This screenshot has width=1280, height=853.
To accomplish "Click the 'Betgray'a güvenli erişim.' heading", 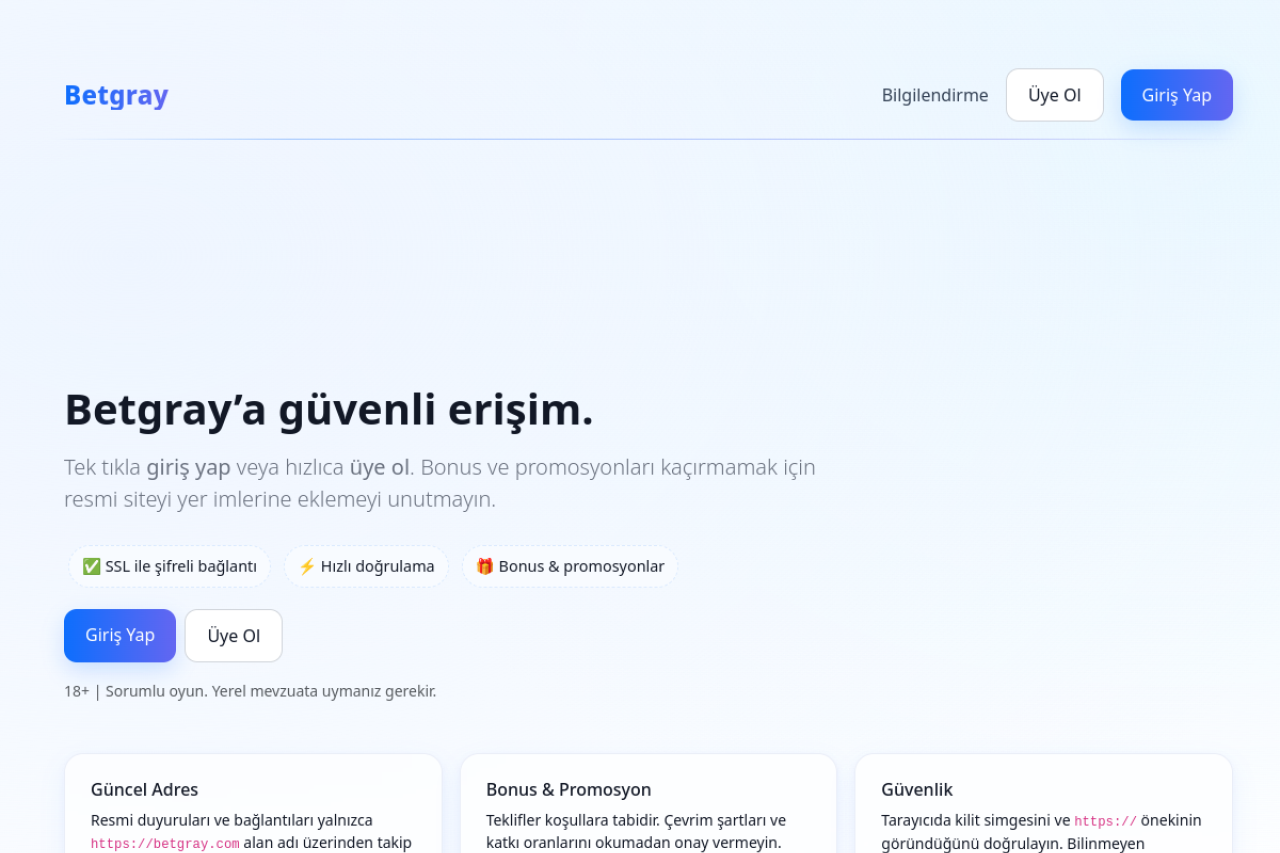I will pos(329,410).
